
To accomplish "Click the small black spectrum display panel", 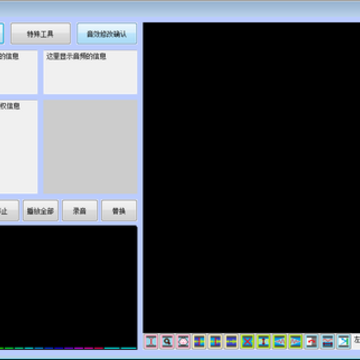I will click(68, 288).
